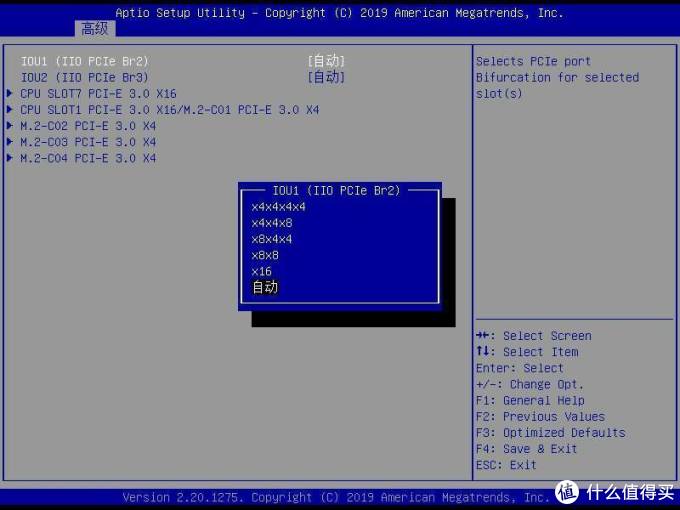
Task: Click the F4: Save & Exit hint
Action: pos(526,449)
